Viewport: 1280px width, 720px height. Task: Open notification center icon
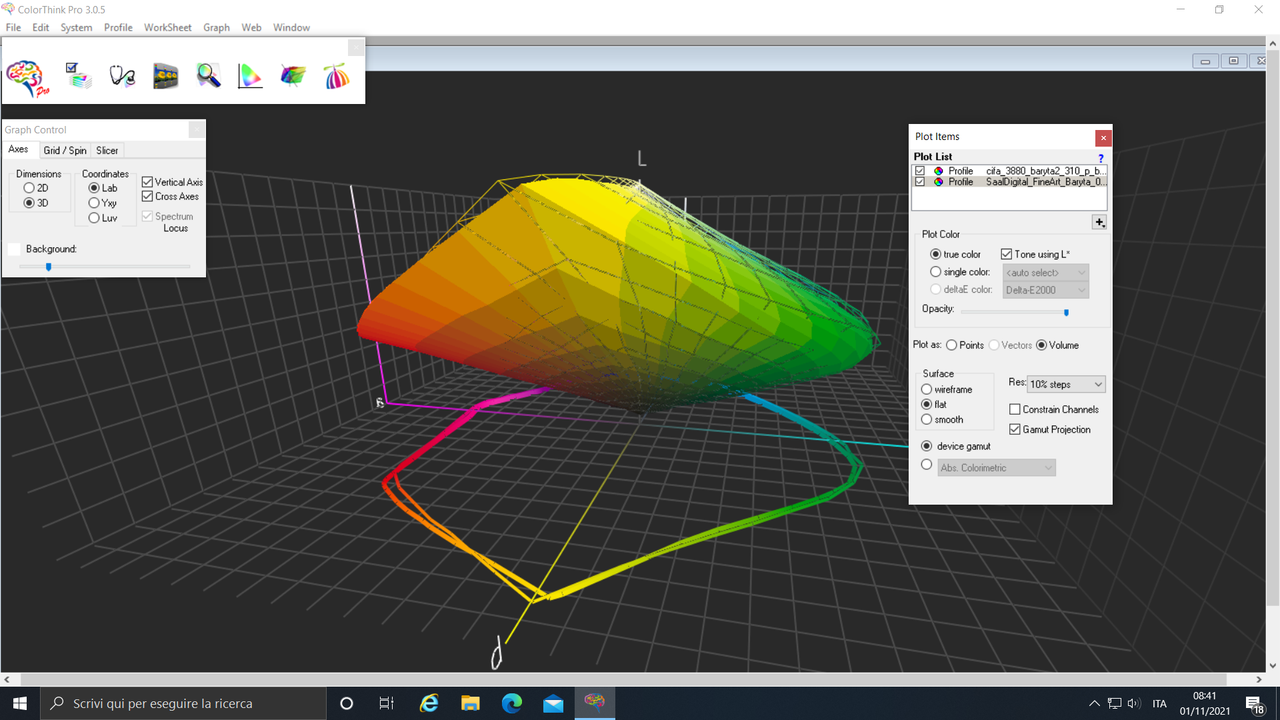coord(1254,703)
